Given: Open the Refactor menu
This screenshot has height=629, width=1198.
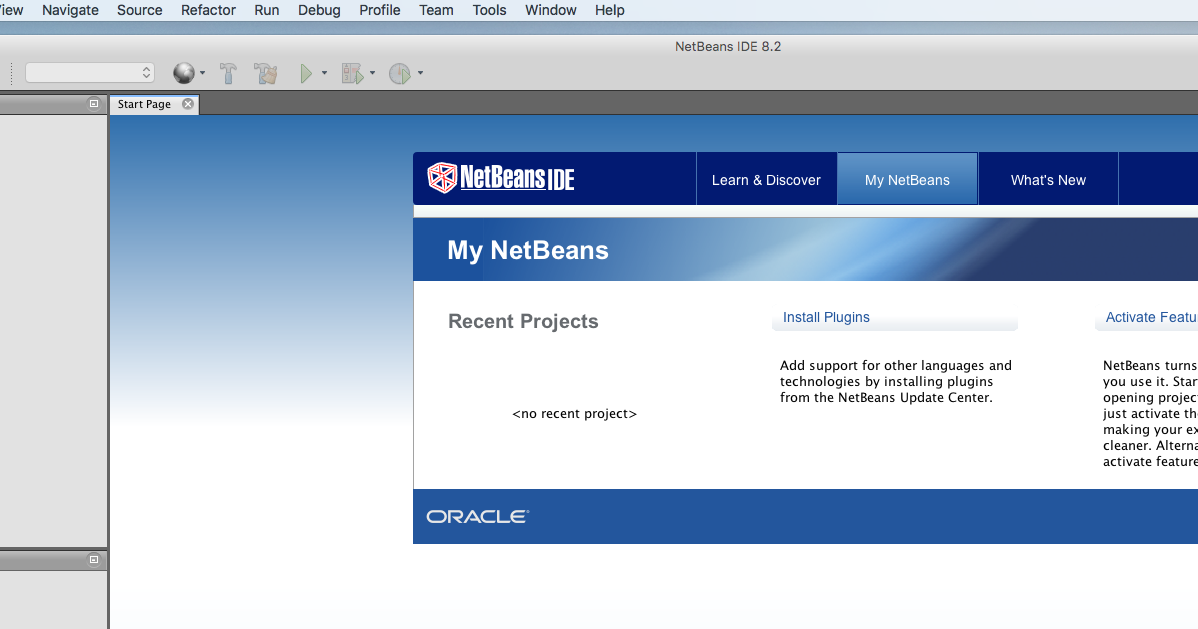Looking at the screenshot, I should pyautogui.click(x=209, y=10).
